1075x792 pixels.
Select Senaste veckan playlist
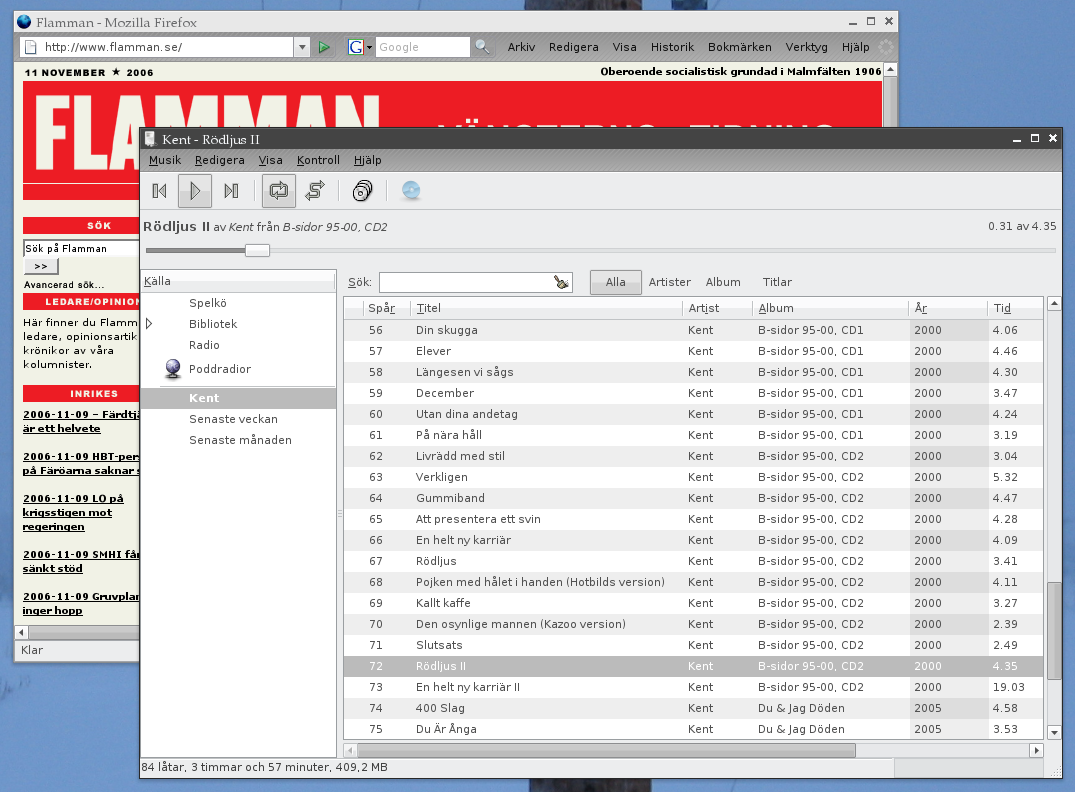pyautogui.click(x=234, y=419)
